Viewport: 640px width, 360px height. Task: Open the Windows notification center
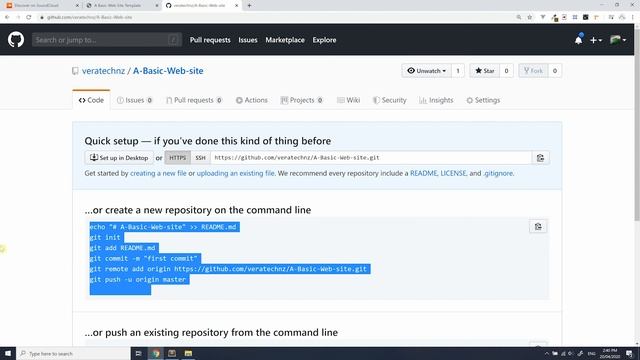pos(630,353)
